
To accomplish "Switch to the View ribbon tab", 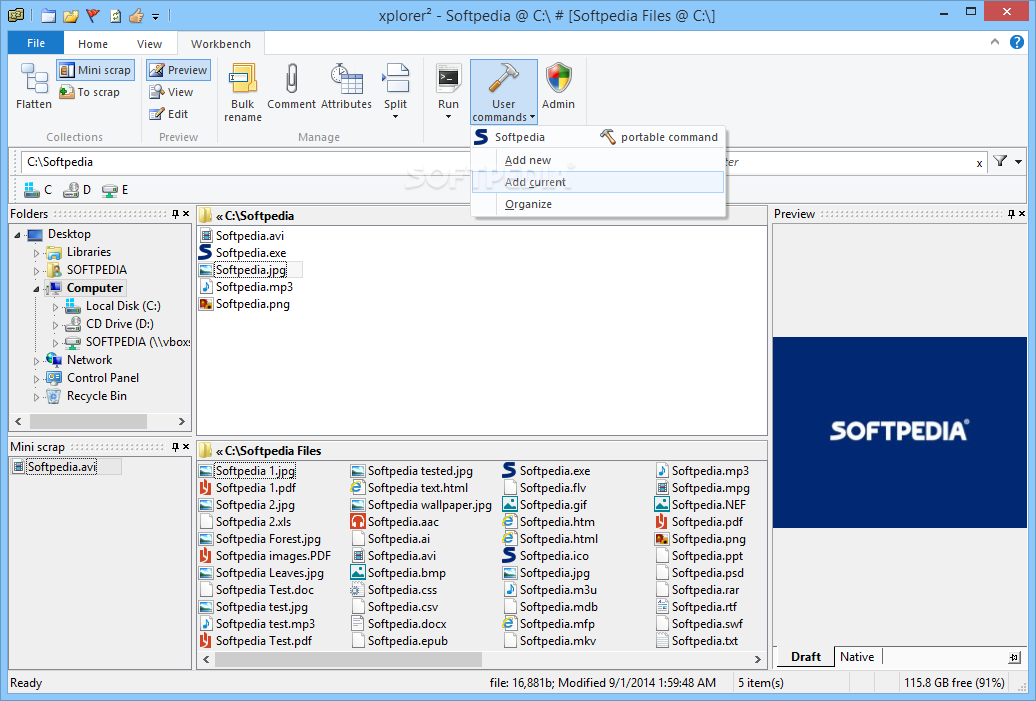I will [149, 44].
